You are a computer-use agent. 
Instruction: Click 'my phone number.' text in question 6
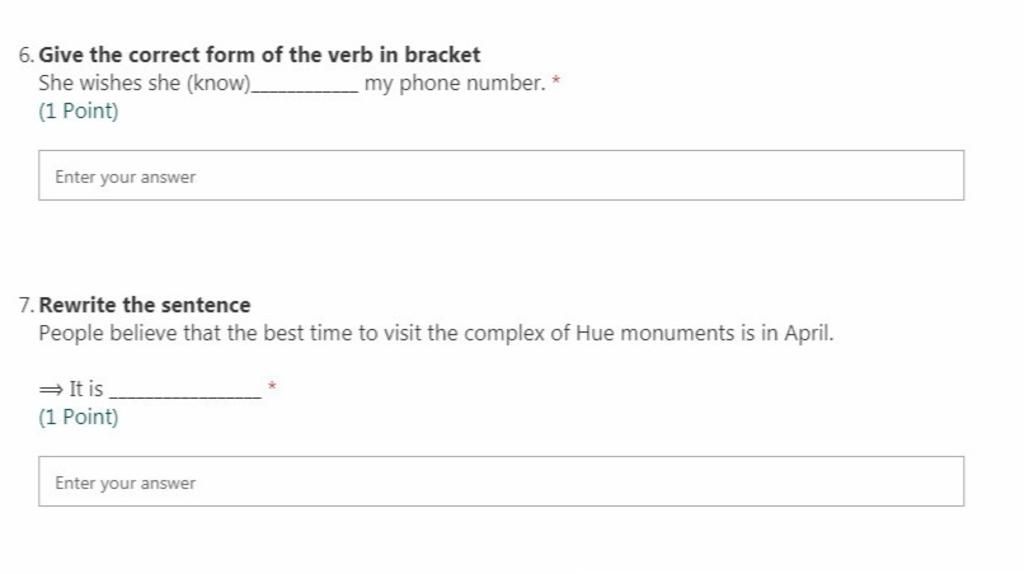pyautogui.click(x=455, y=84)
